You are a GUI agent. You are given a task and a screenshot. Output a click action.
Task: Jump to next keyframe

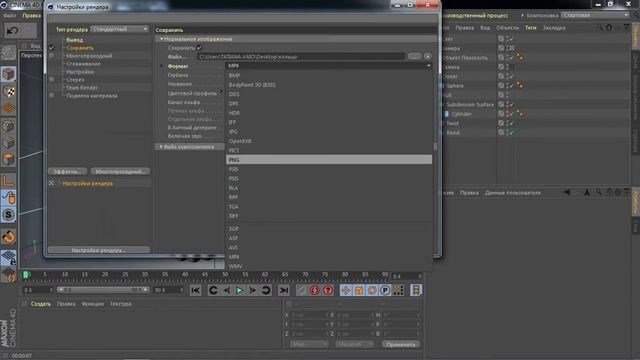point(266,290)
